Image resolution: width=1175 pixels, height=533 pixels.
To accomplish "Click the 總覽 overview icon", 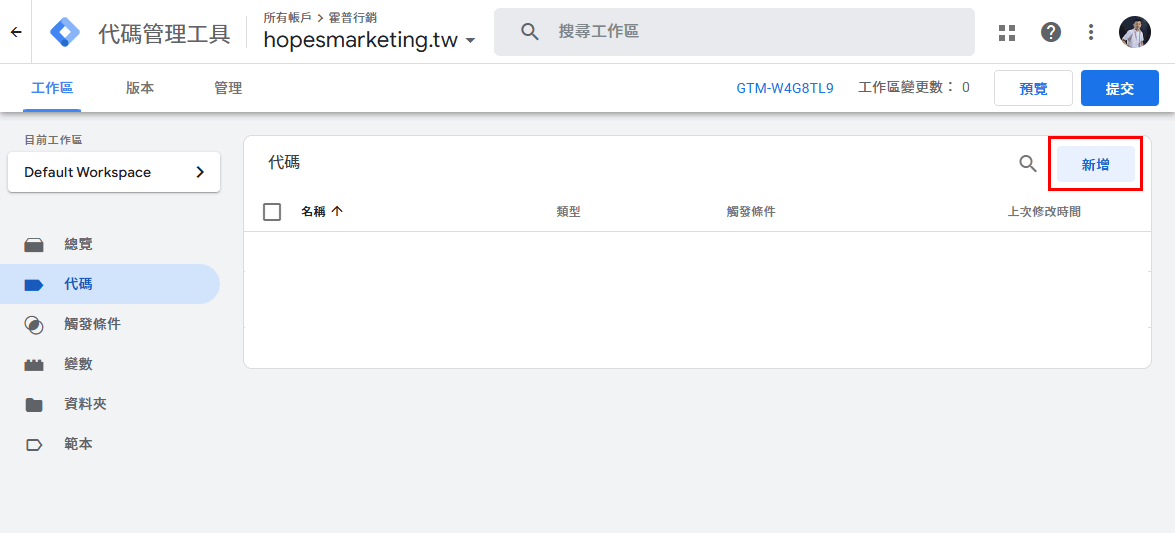I will [34, 244].
